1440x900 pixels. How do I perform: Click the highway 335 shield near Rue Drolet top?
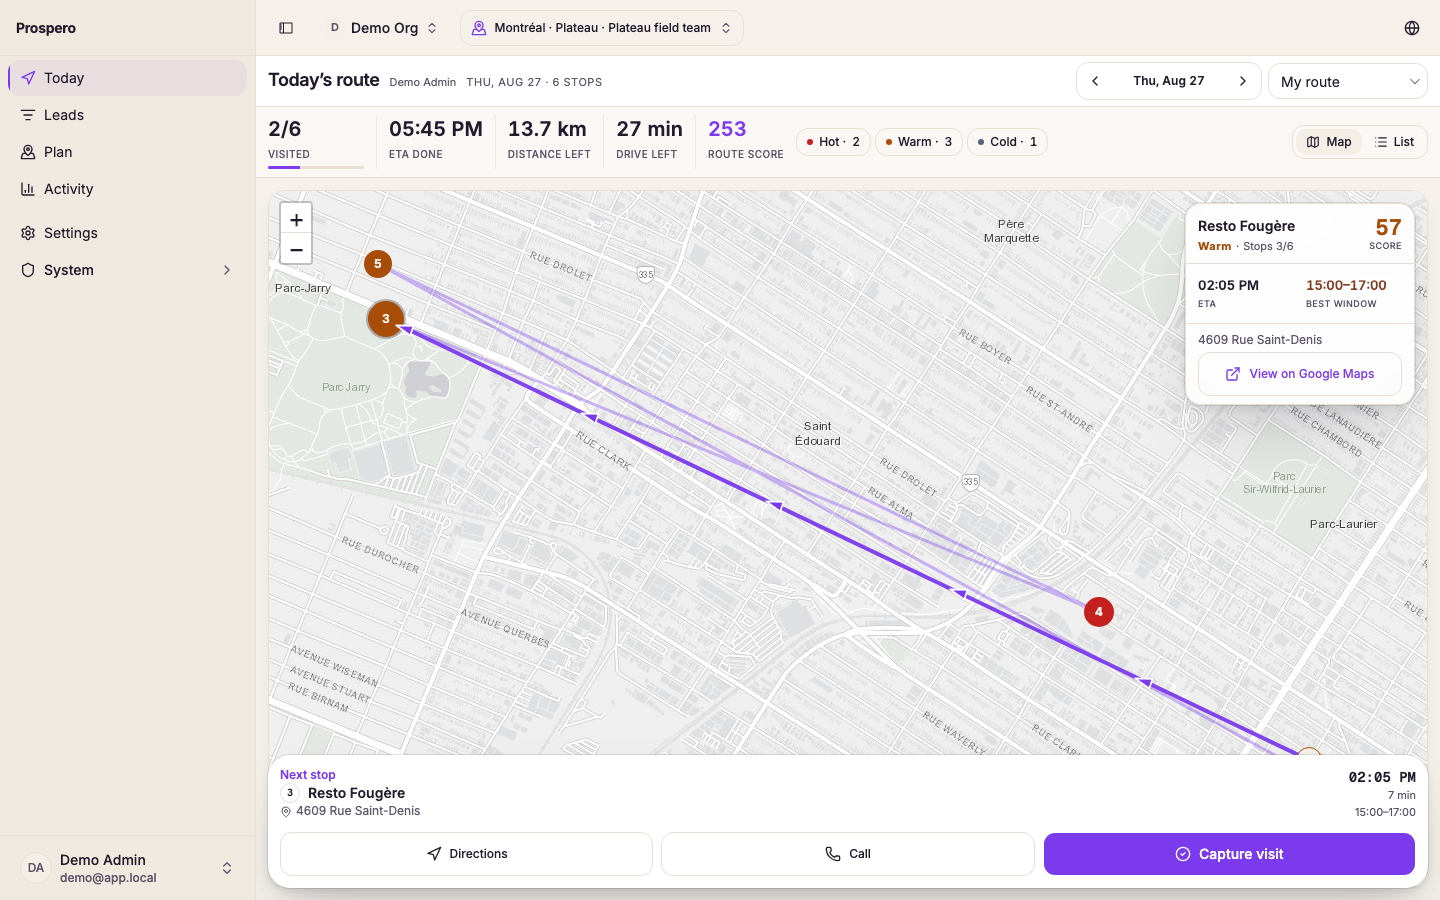point(646,274)
